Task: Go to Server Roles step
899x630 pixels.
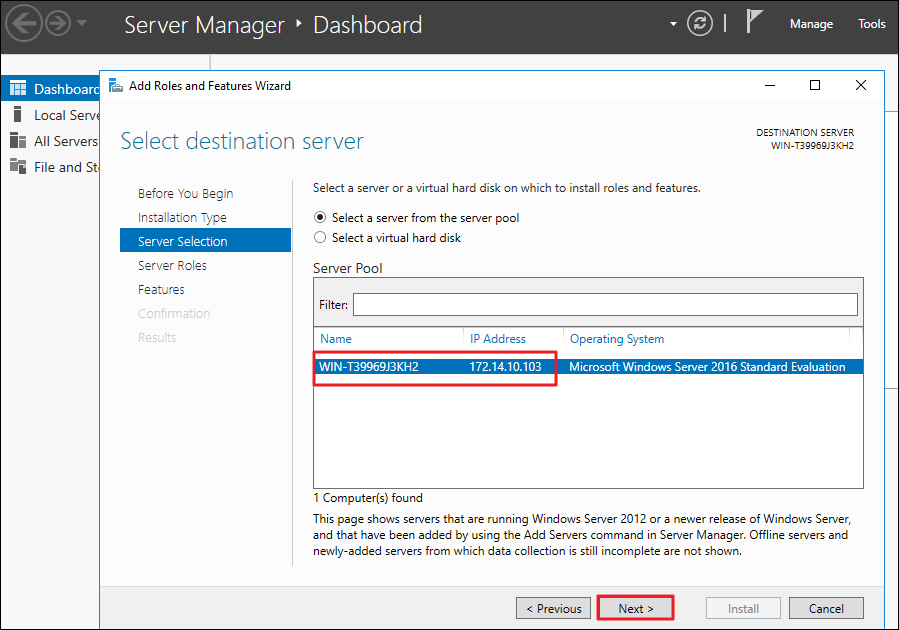Action: click(172, 265)
